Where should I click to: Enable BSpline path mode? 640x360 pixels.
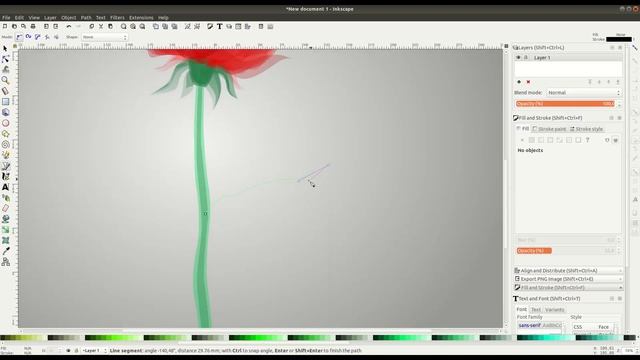point(38,37)
